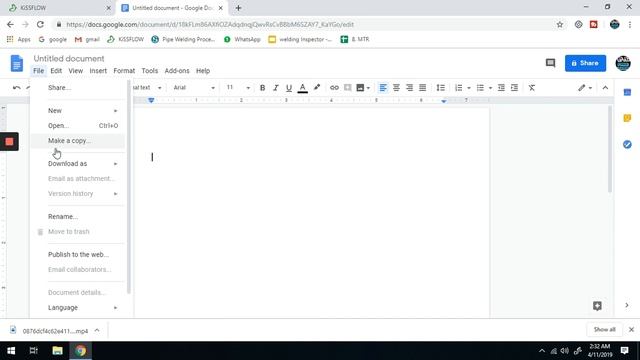Open the text color picker

click(302, 88)
